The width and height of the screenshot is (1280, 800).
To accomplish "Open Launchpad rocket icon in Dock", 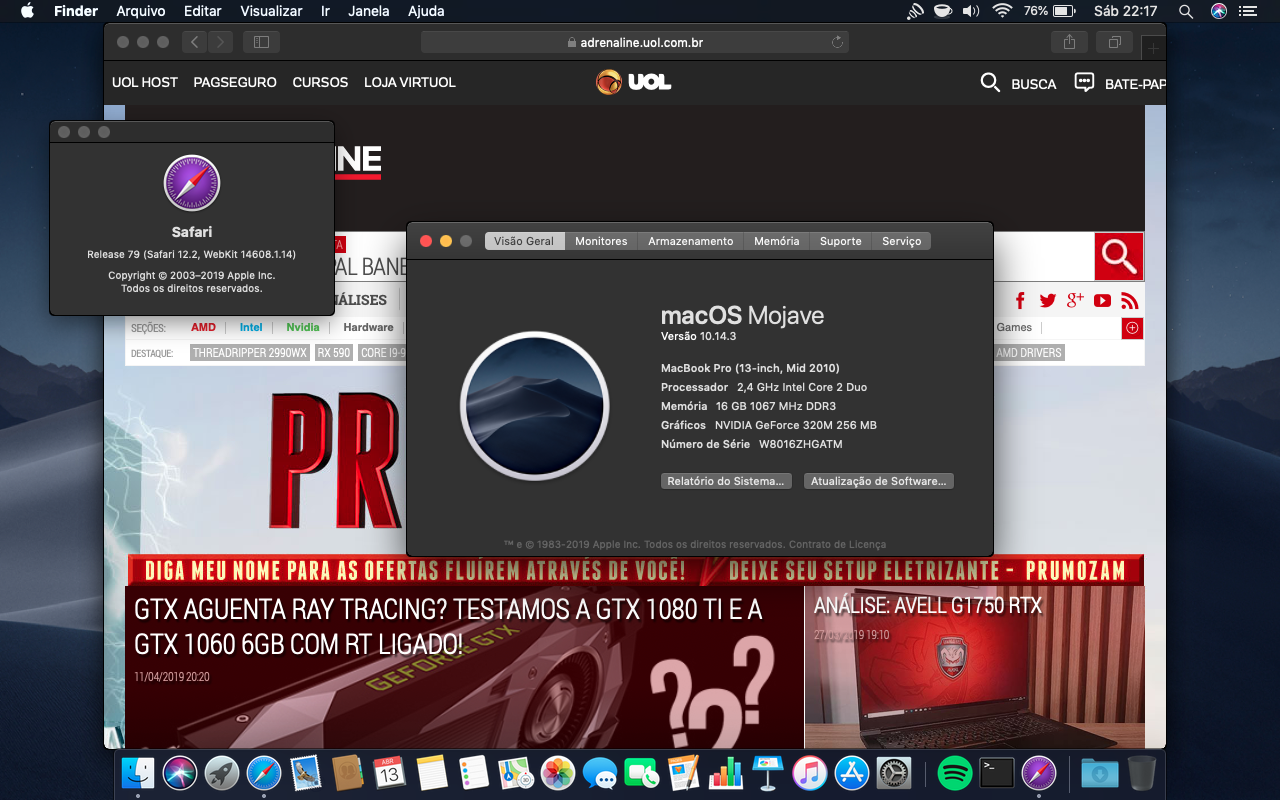I will pyautogui.click(x=222, y=773).
